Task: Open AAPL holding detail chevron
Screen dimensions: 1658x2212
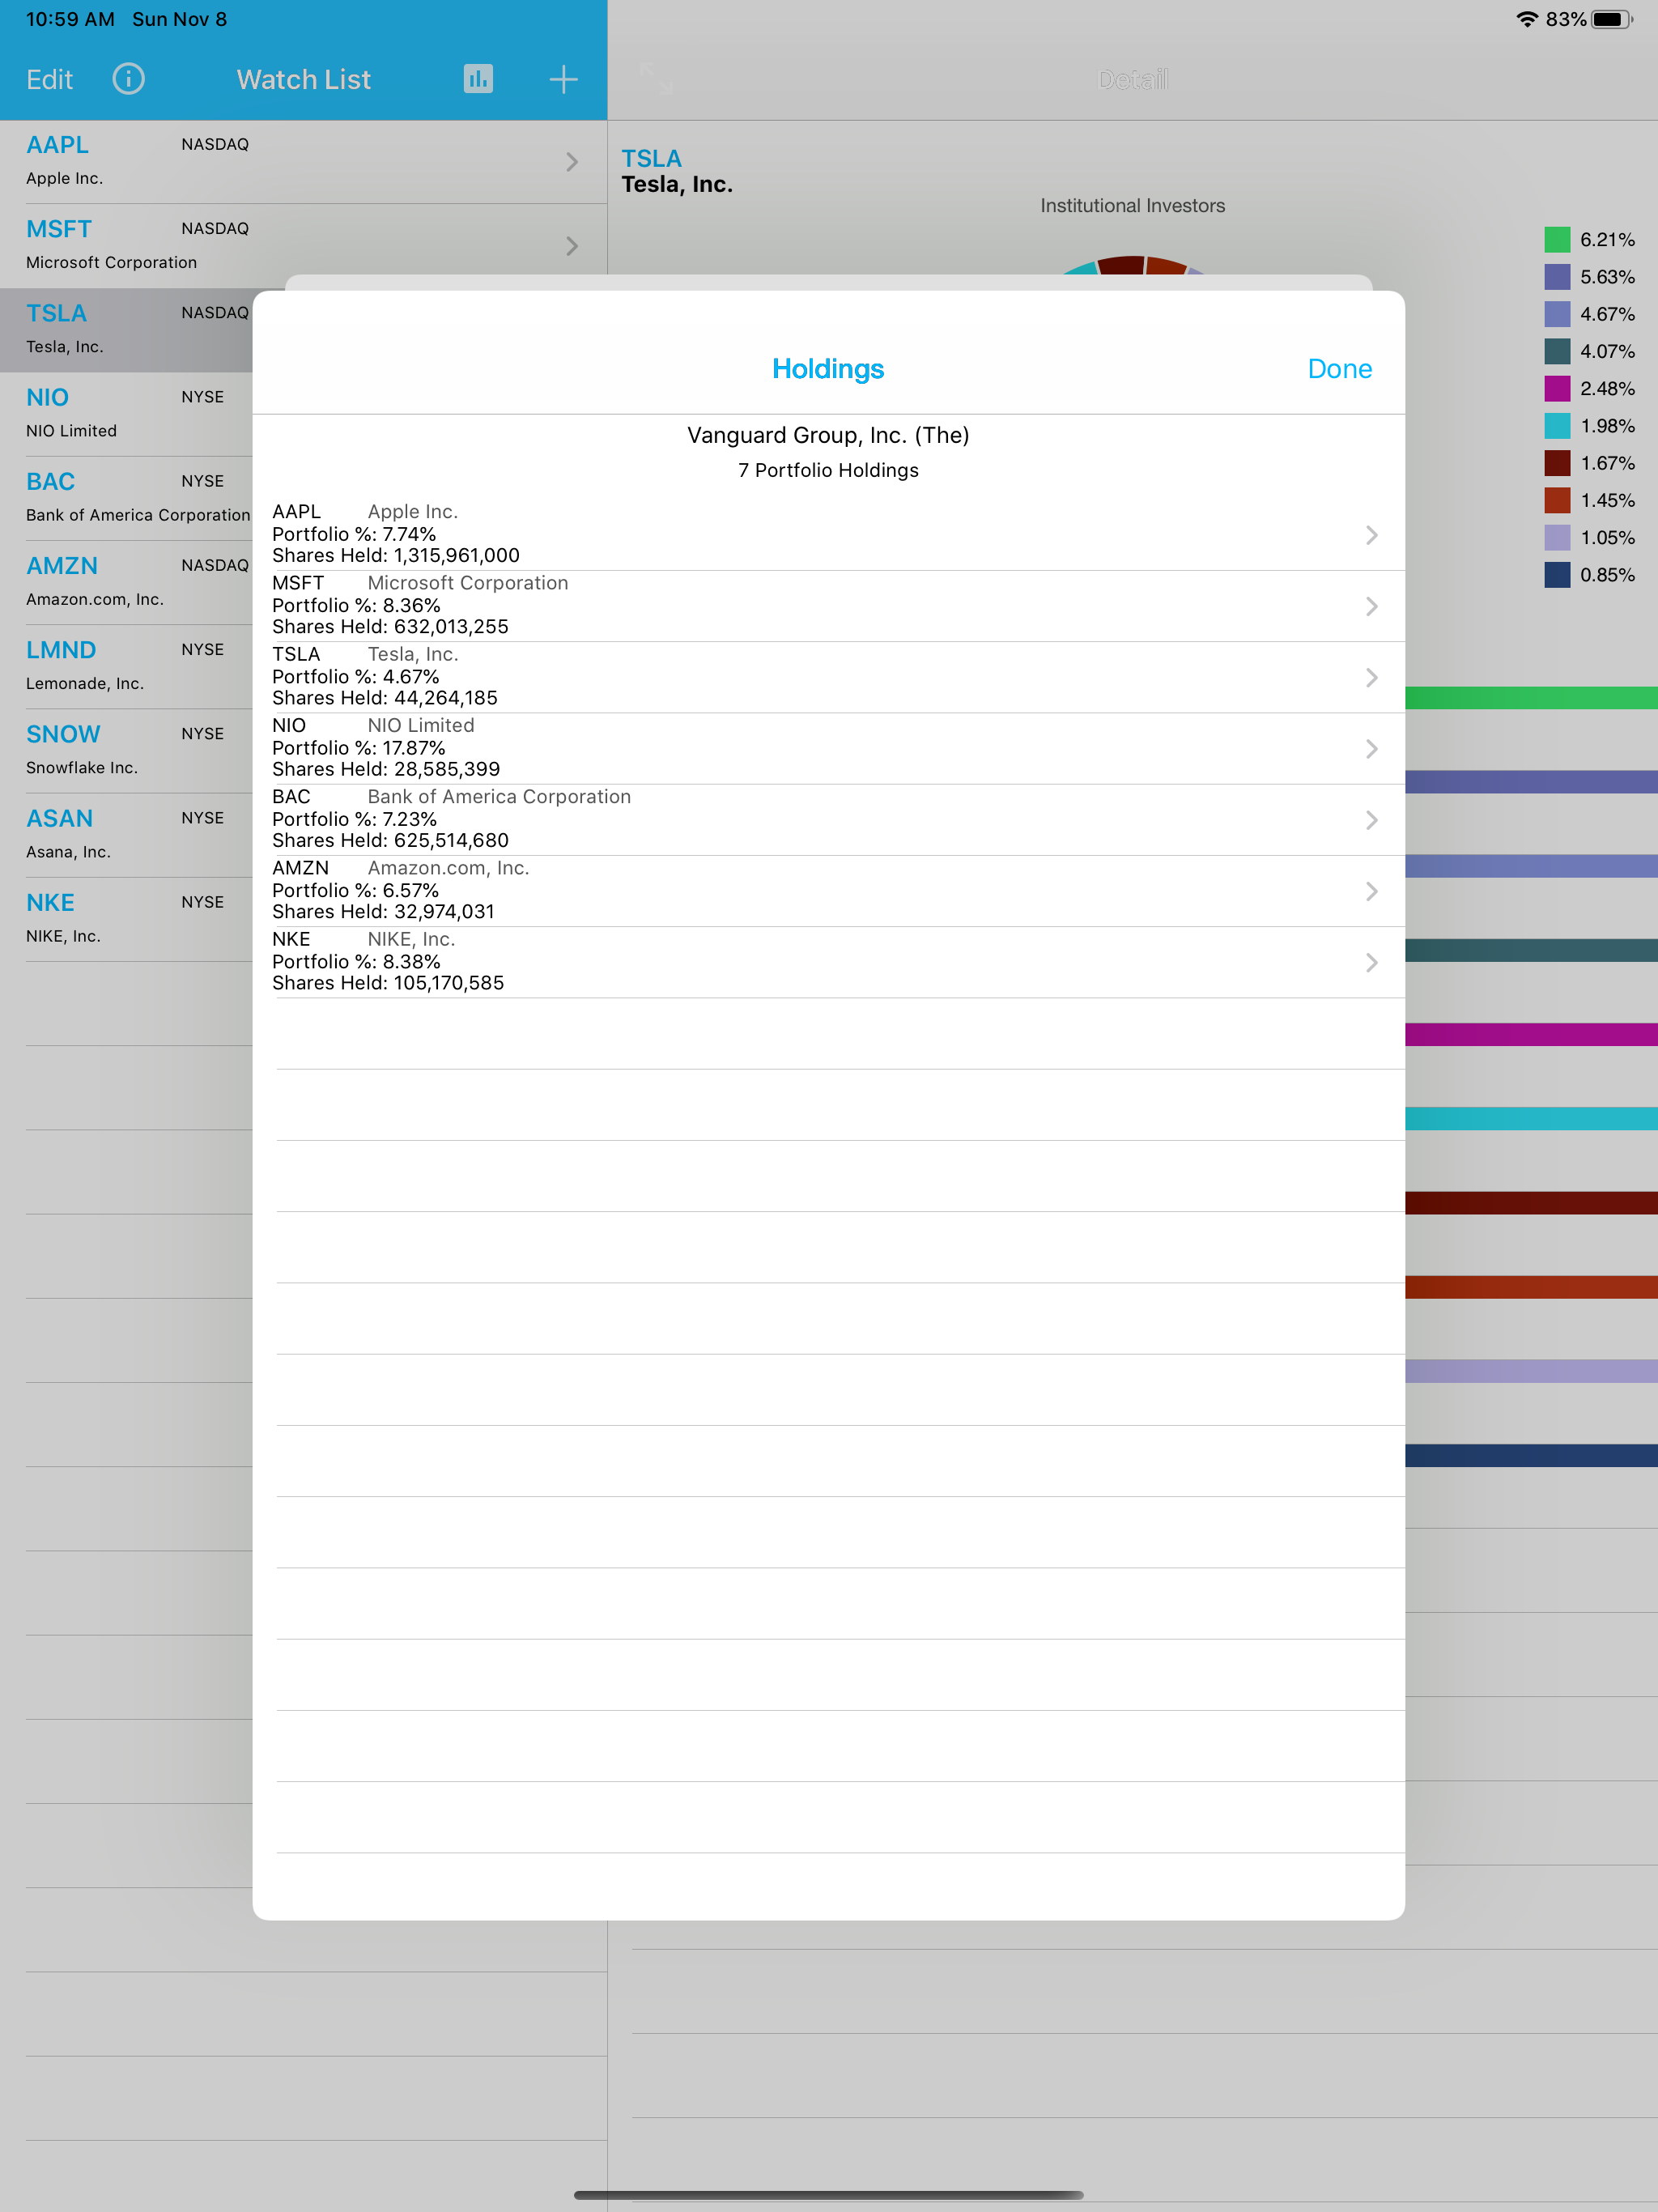Action: click(x=1371, y=535)
